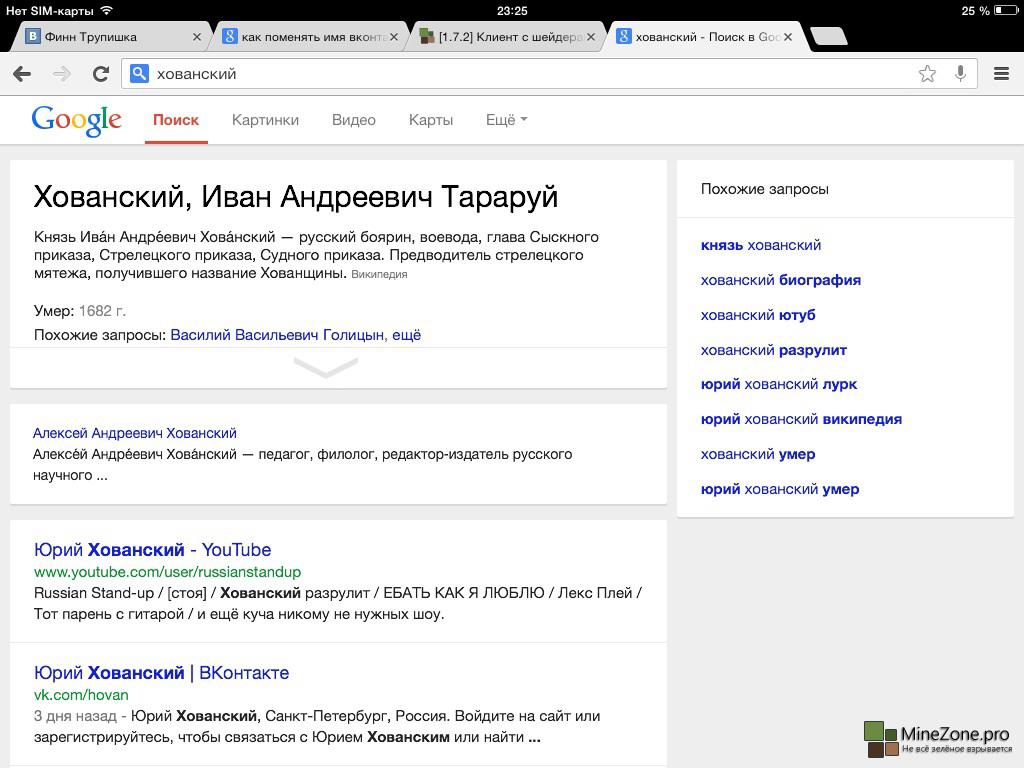Switch to the Видео search tab
The height and width of the screenshot is (768, 1024).
[x=354, y=120]
